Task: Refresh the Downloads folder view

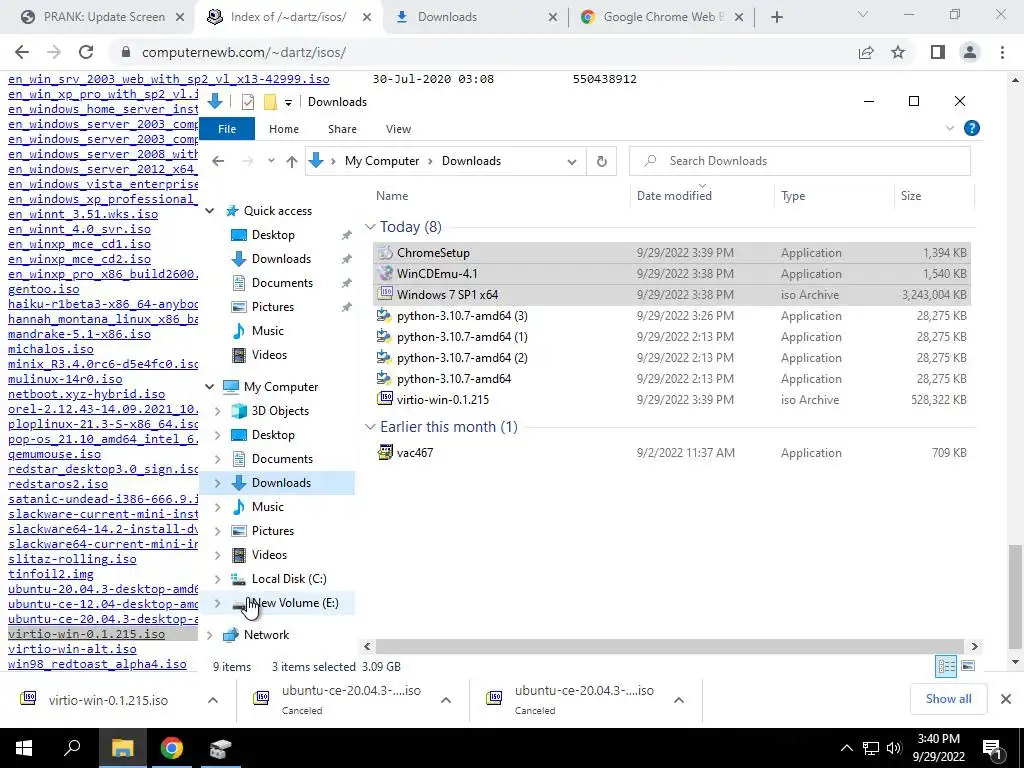Action: (x=601, y=161)
